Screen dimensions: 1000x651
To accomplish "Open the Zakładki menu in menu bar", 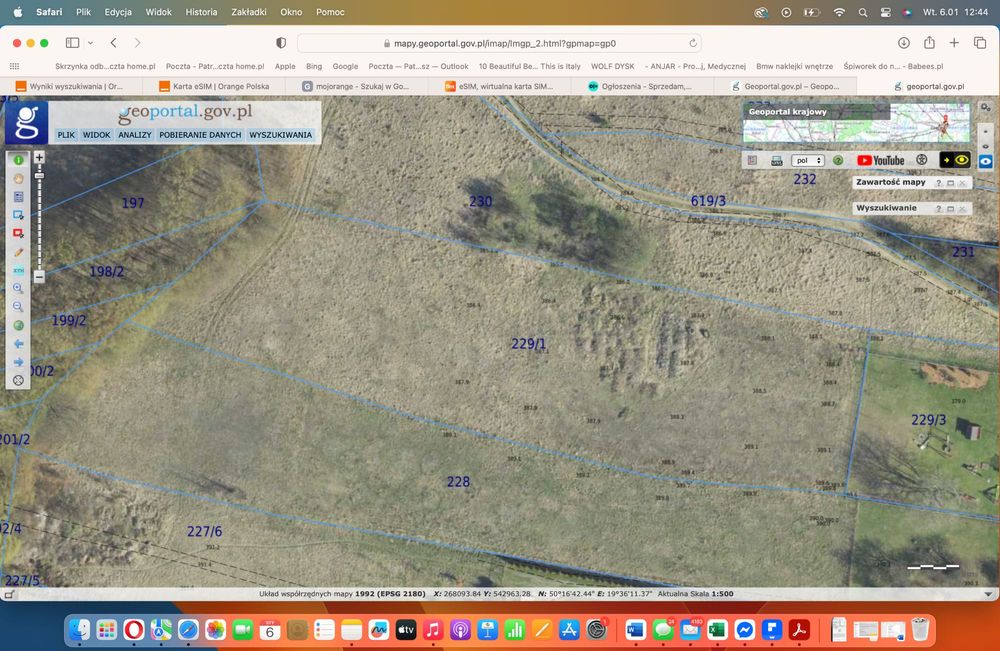I will (249, 12).
